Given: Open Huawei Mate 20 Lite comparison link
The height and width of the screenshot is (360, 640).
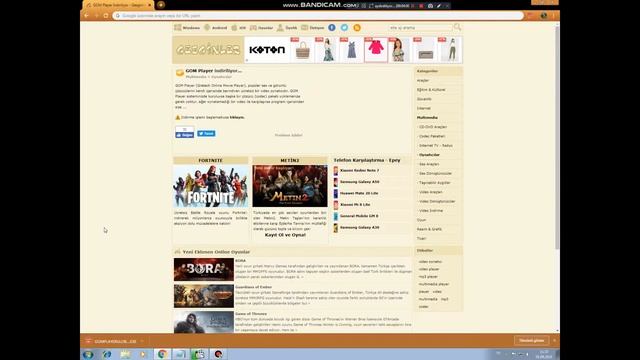Looking at the screenshot, I should [x=359, y=193].
